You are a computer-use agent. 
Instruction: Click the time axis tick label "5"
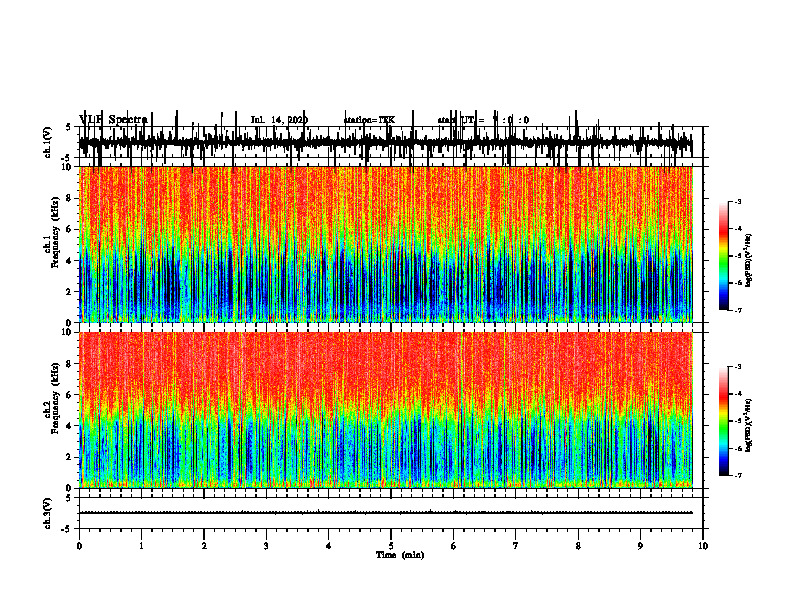point(391,546)
